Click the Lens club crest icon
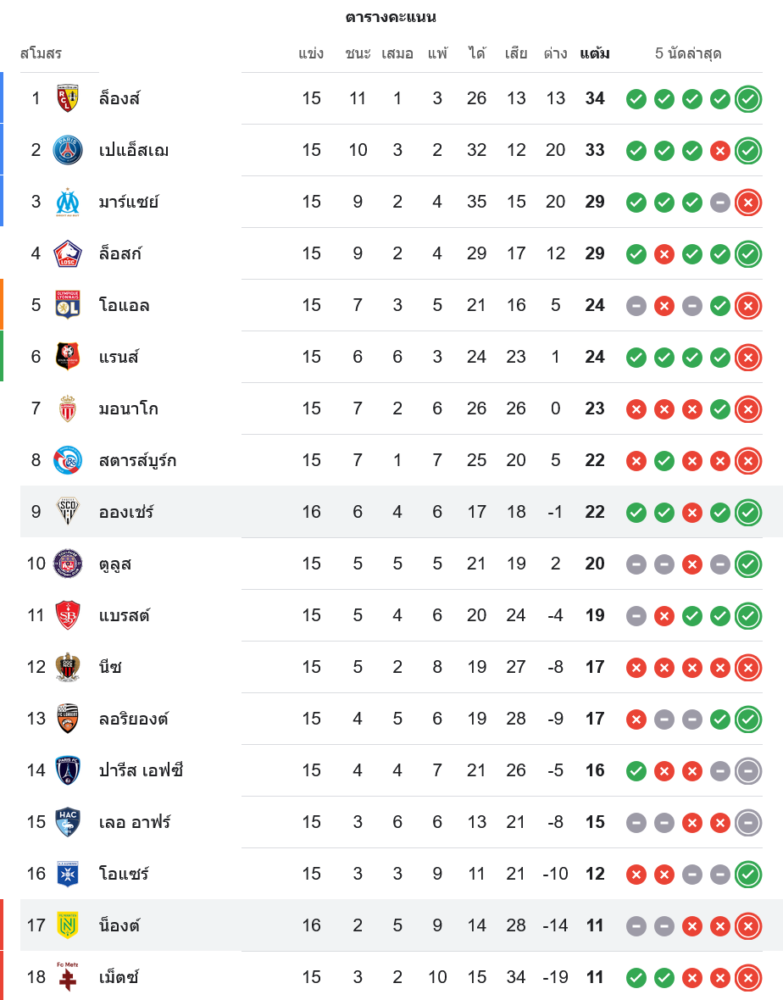Viewport: 783px width, 1000px height. (x=67, y=98)
